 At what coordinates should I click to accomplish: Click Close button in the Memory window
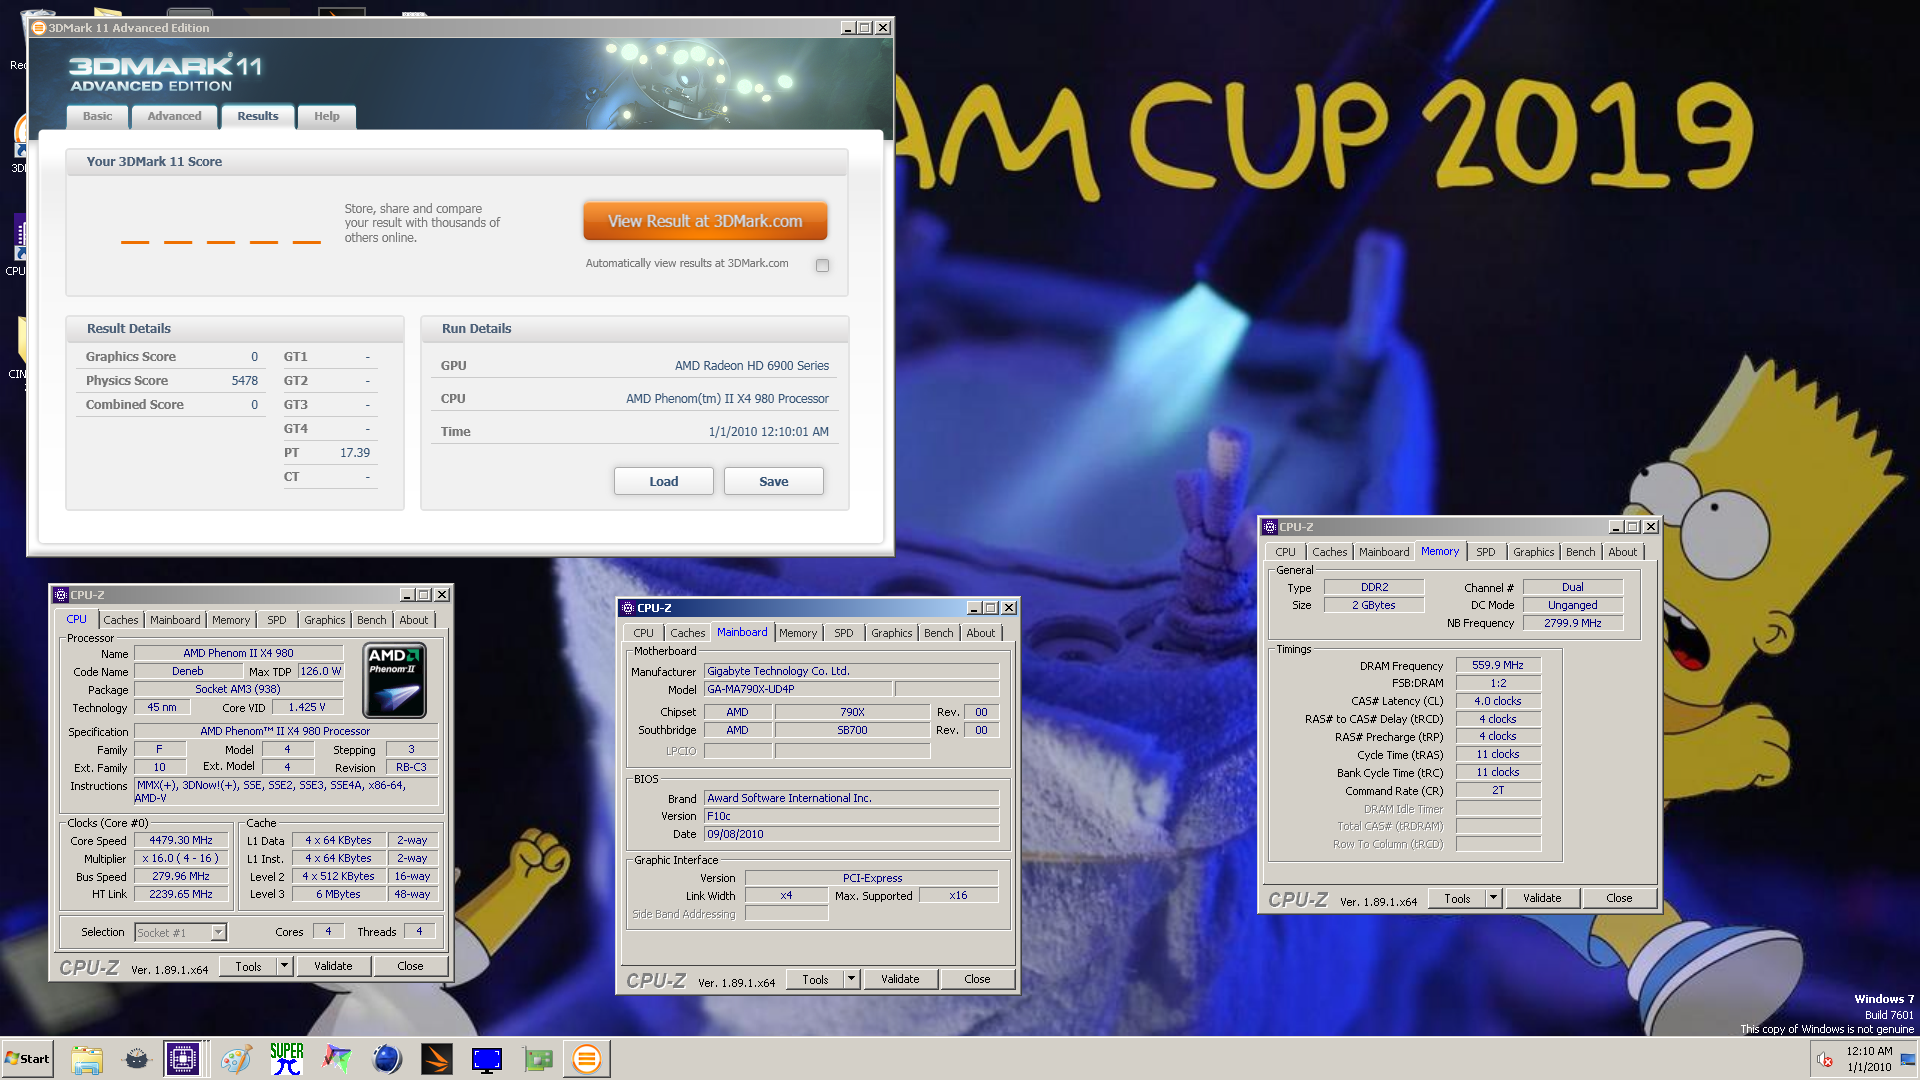1619,898
